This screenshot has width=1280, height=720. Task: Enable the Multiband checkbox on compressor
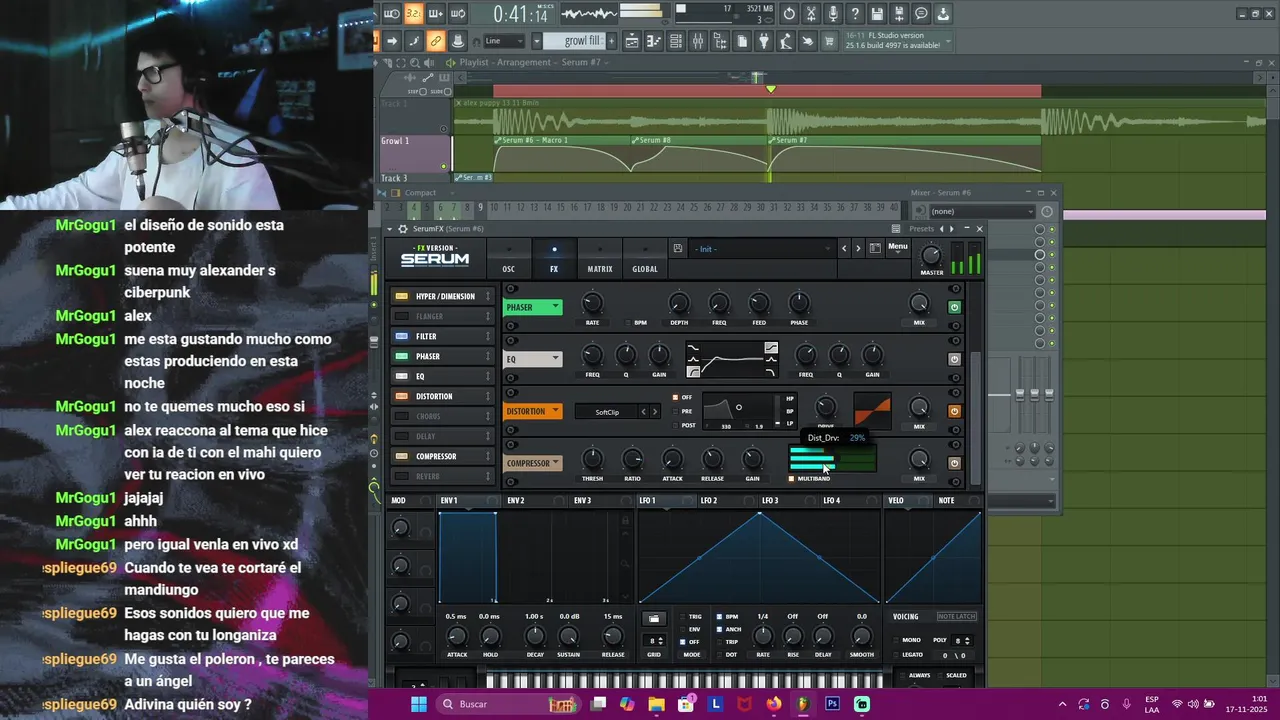(792, 479)
